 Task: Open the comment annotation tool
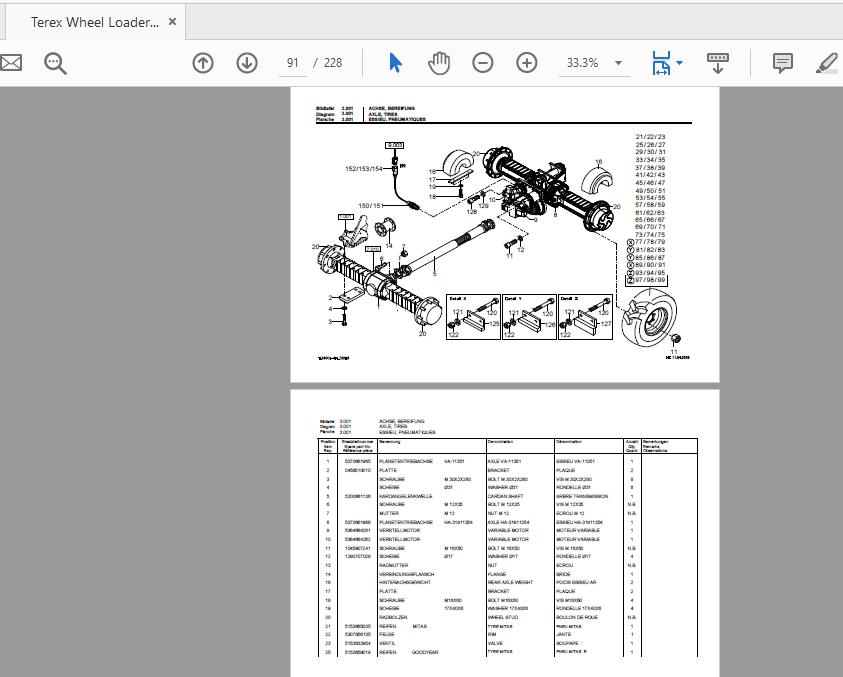(x=781, y=62)
